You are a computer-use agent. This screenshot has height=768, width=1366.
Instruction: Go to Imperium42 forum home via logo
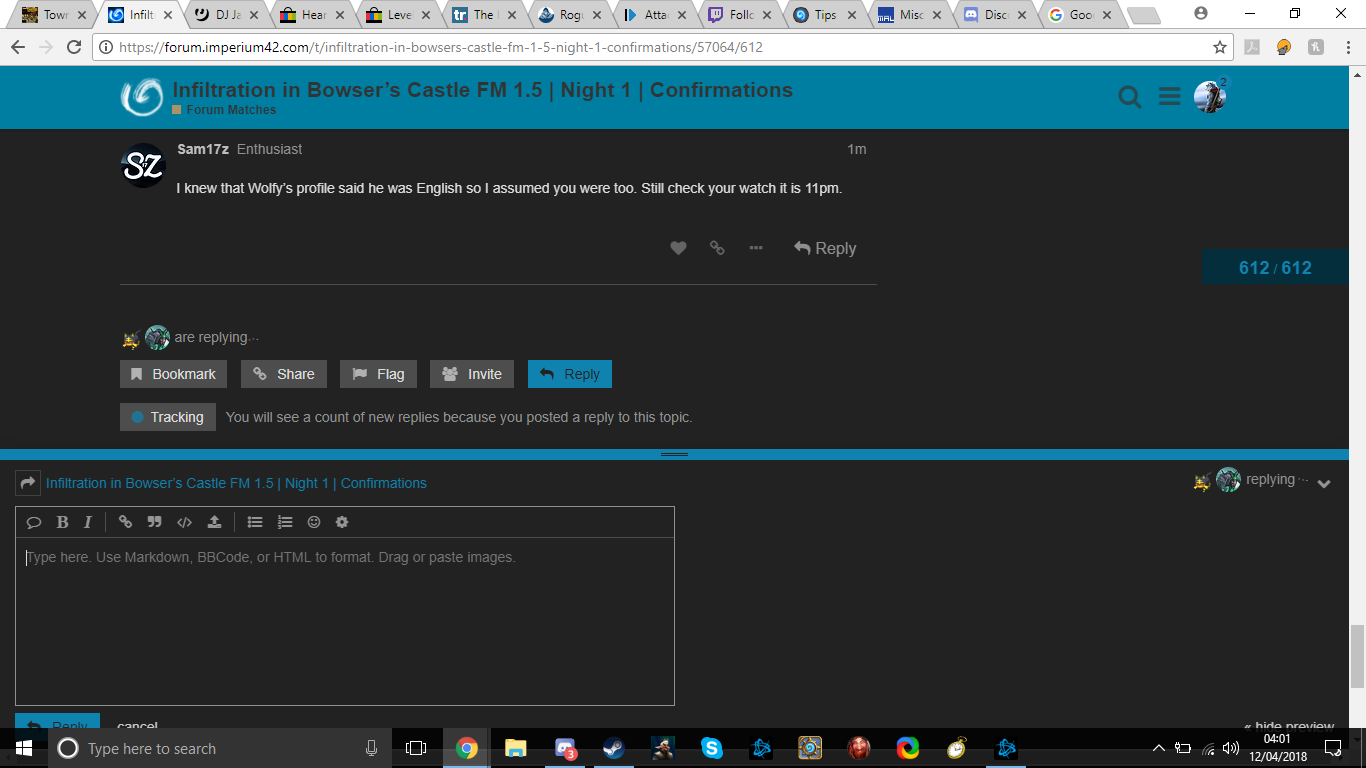[x=142, y=97]
